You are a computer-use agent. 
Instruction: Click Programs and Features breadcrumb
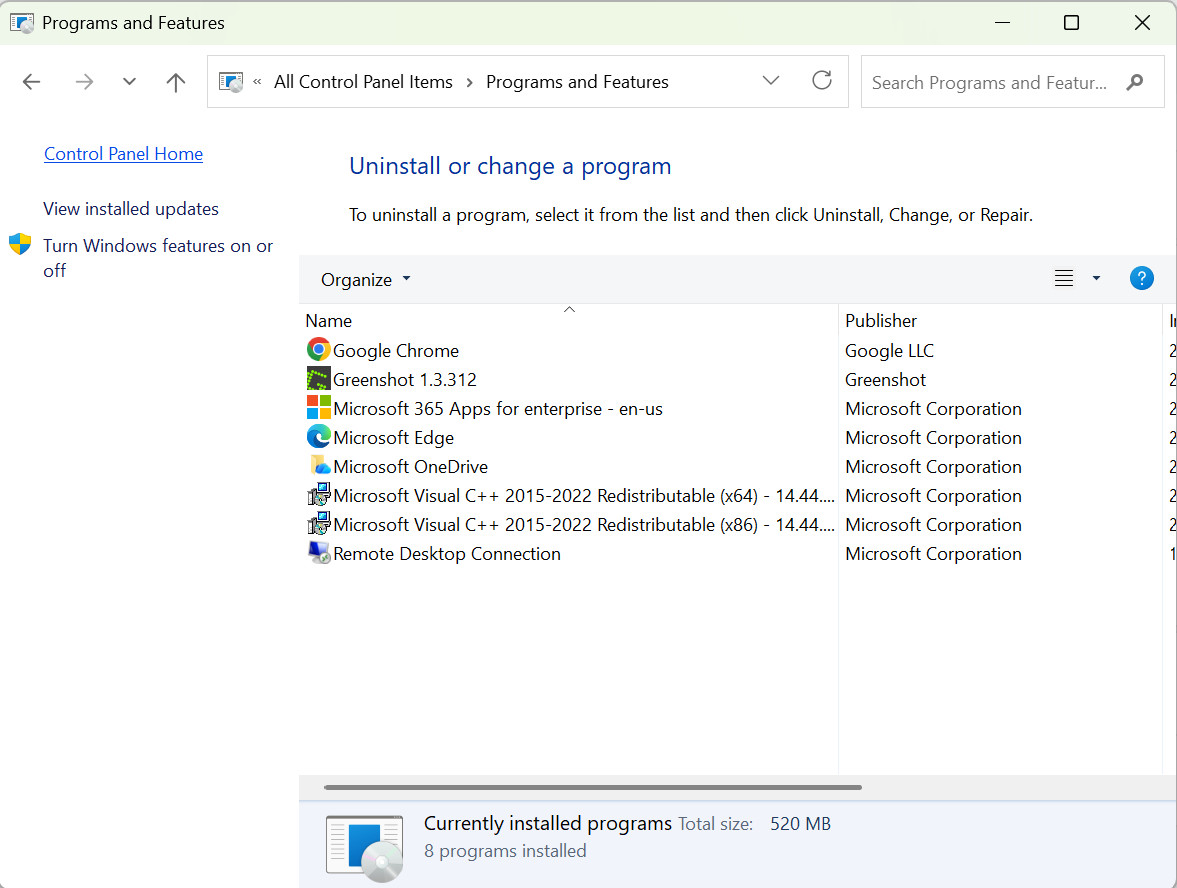[x=577, y=82]
